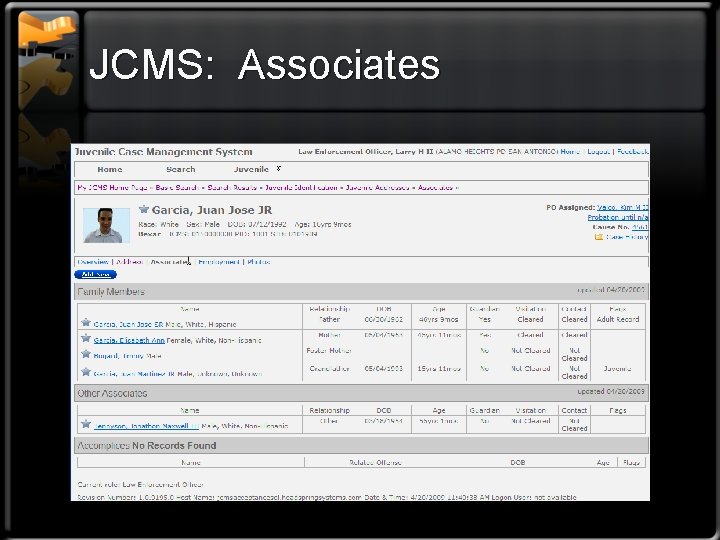Go to Search Results breadcrumb
Image resolution: width=720 pixels, height=540 pixels.
(x=232, y=188)
